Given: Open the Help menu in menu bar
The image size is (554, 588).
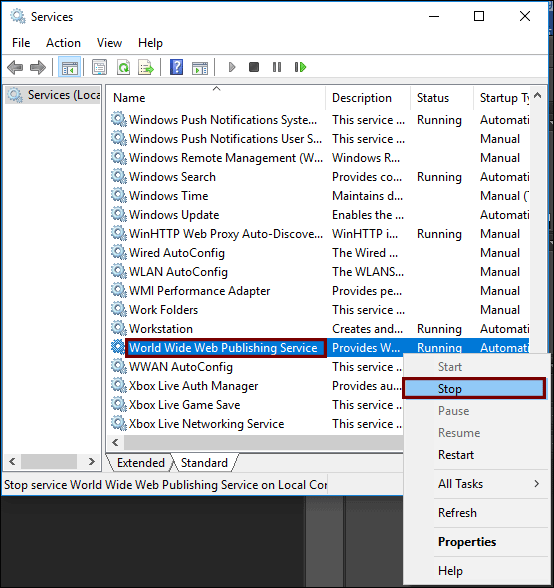Looking at the screenshot, I should tap(150, 43).
